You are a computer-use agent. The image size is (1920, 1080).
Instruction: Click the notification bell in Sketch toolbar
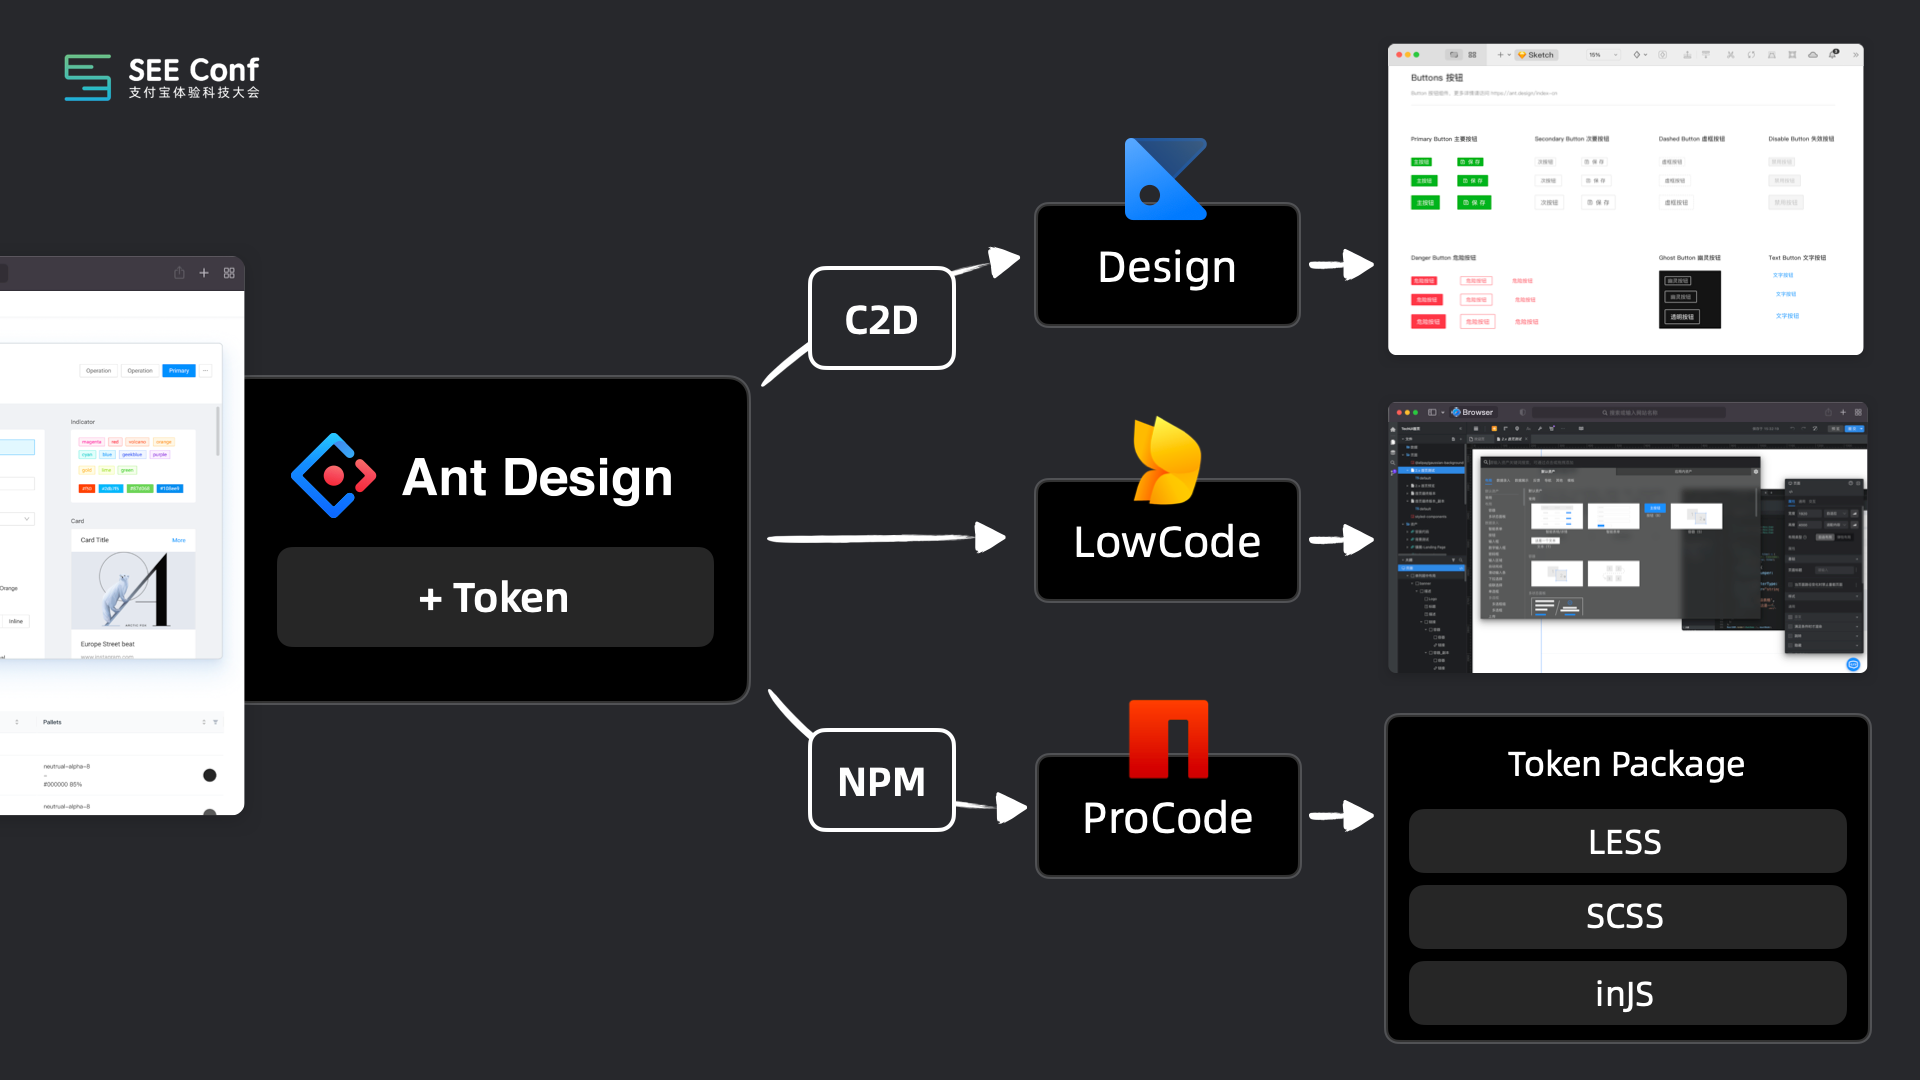click(1833, 54)
